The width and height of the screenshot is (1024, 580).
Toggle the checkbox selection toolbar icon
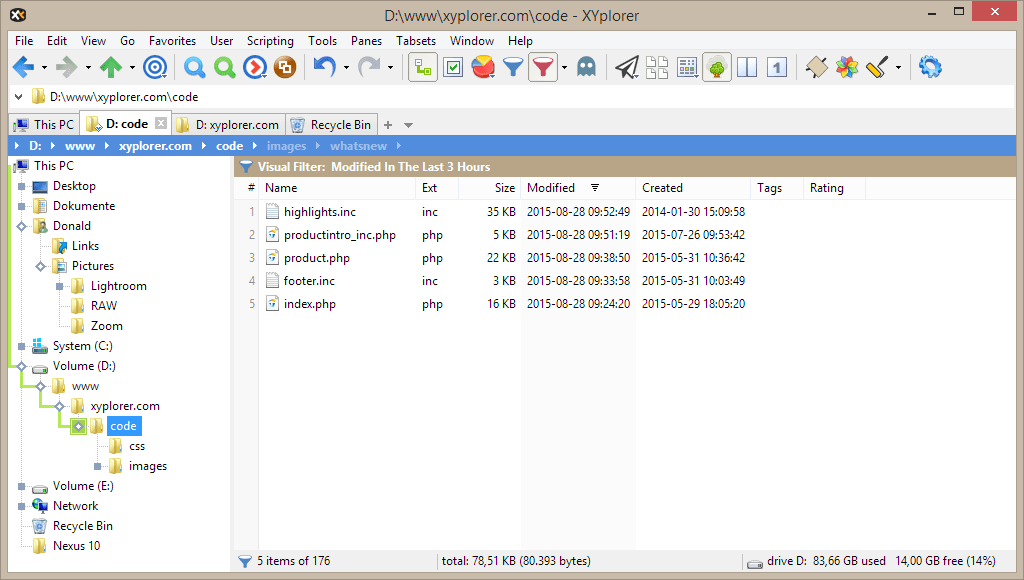pyautogui.click(x=452, y=67)
